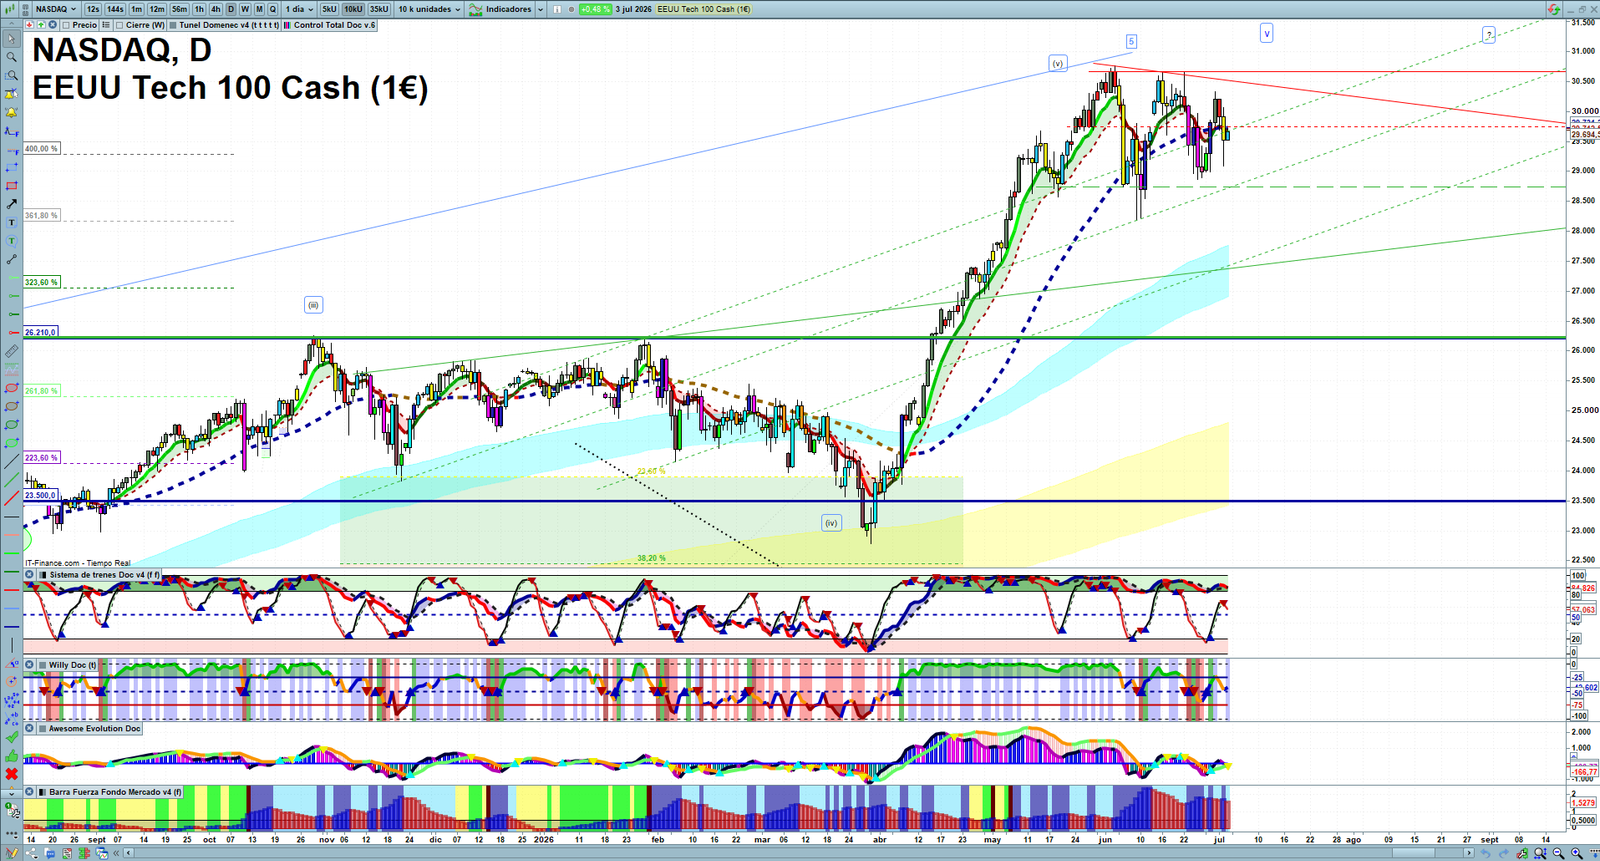Click blue X circle beside Precio
Viewport: 1600px width, 861px height.
click(x=52, y=25)
